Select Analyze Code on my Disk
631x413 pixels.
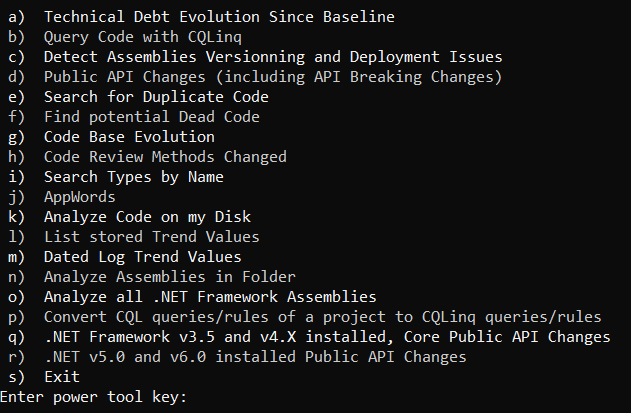click(147, 217)
